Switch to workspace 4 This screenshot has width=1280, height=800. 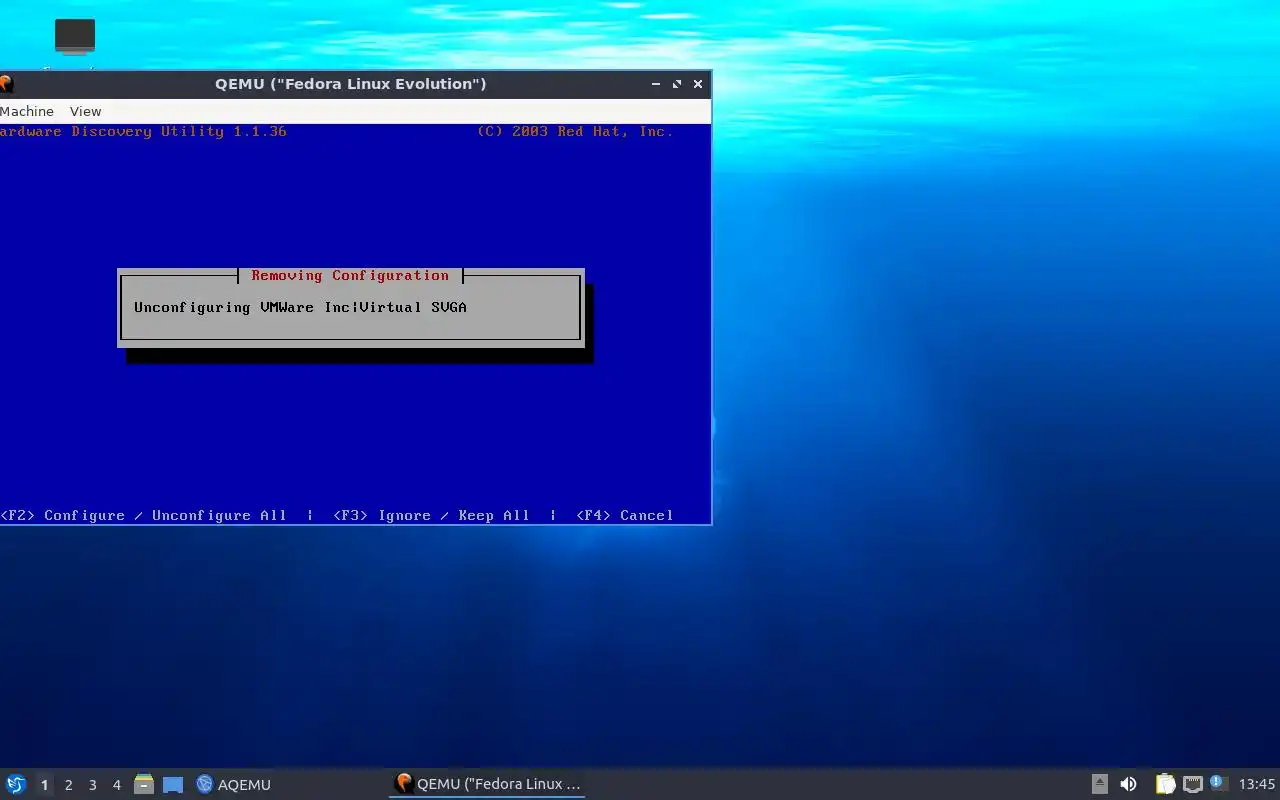click(116, 785)
